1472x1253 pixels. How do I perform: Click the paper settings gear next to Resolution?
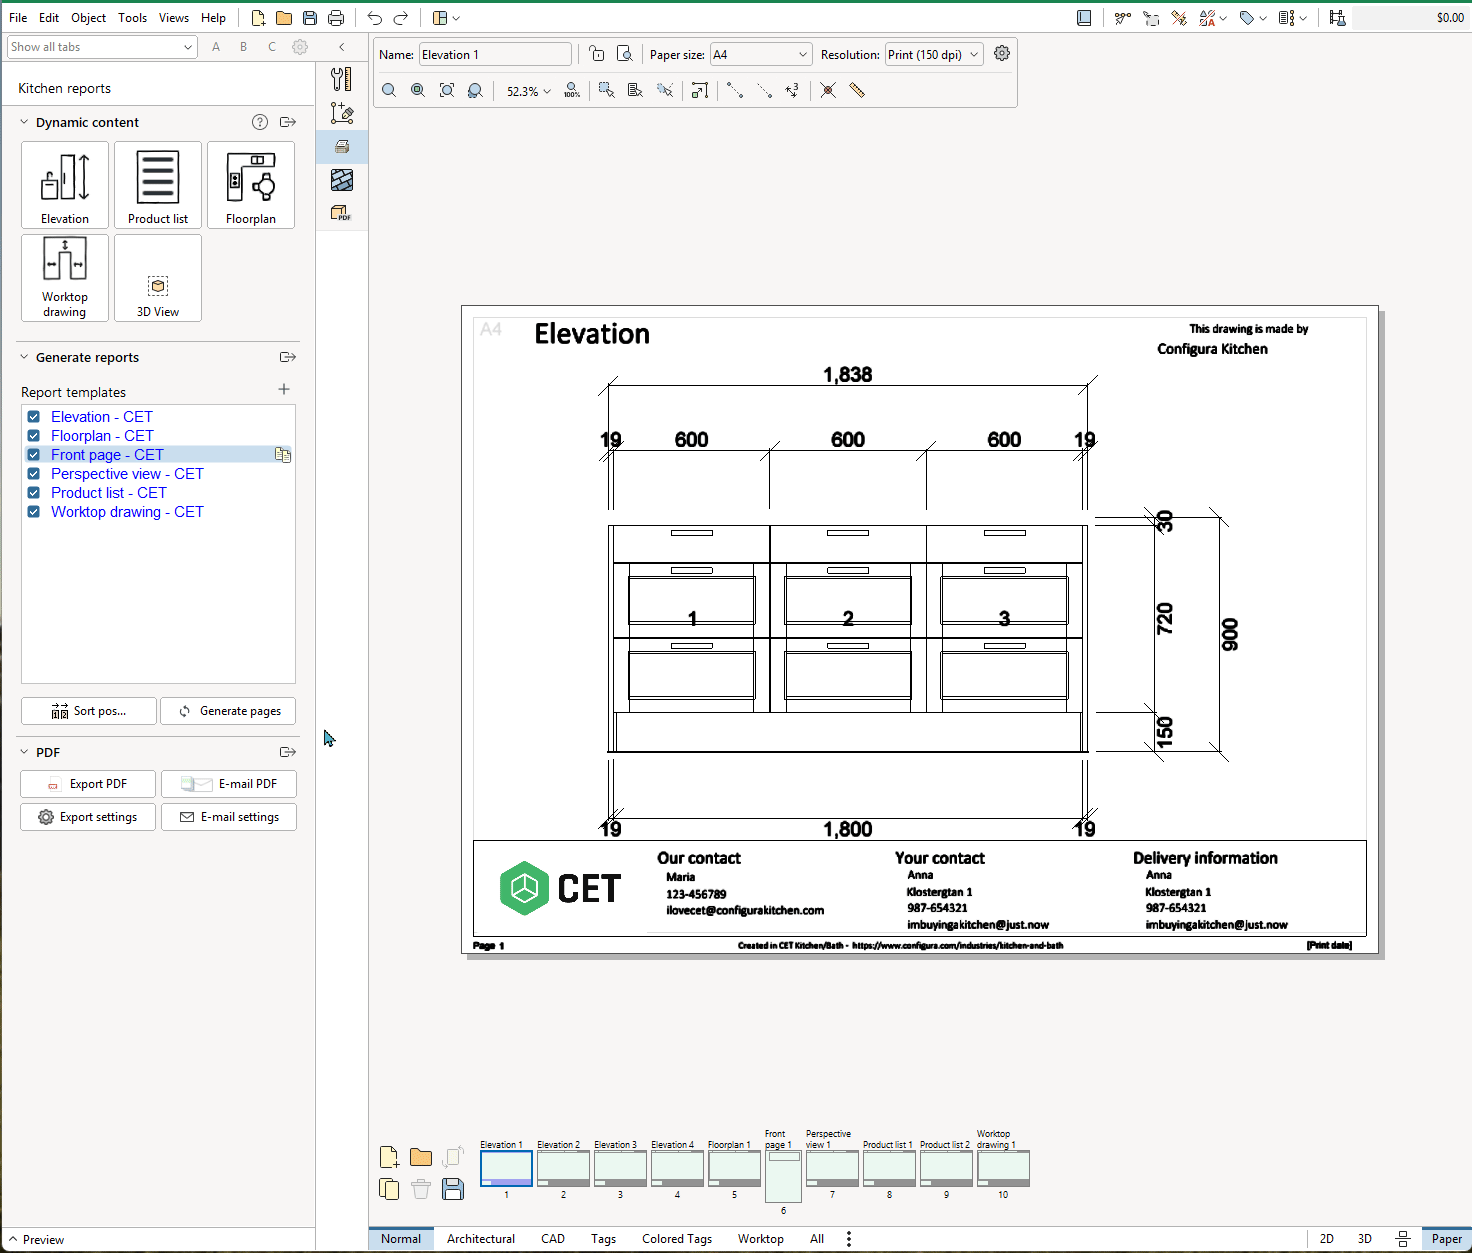1002,54
